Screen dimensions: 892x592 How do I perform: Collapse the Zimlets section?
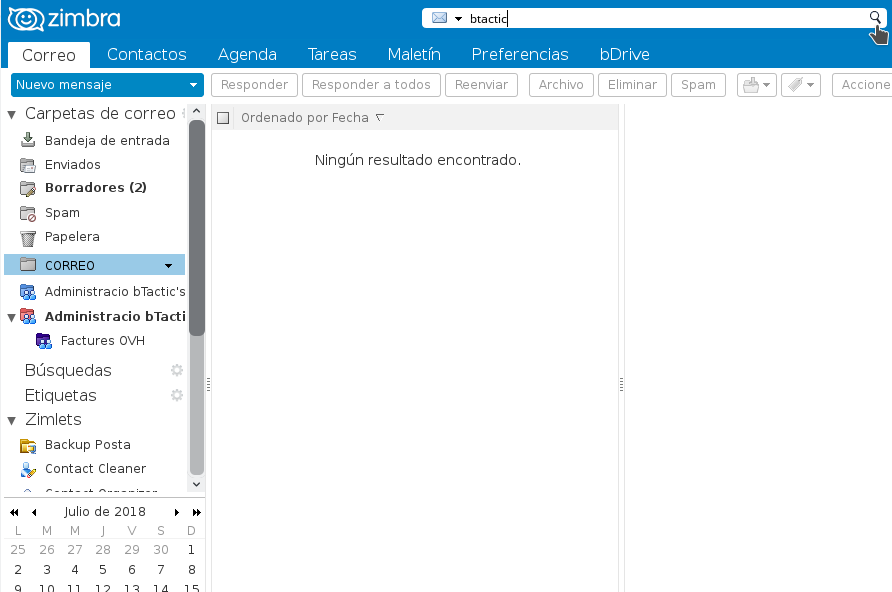11,421
